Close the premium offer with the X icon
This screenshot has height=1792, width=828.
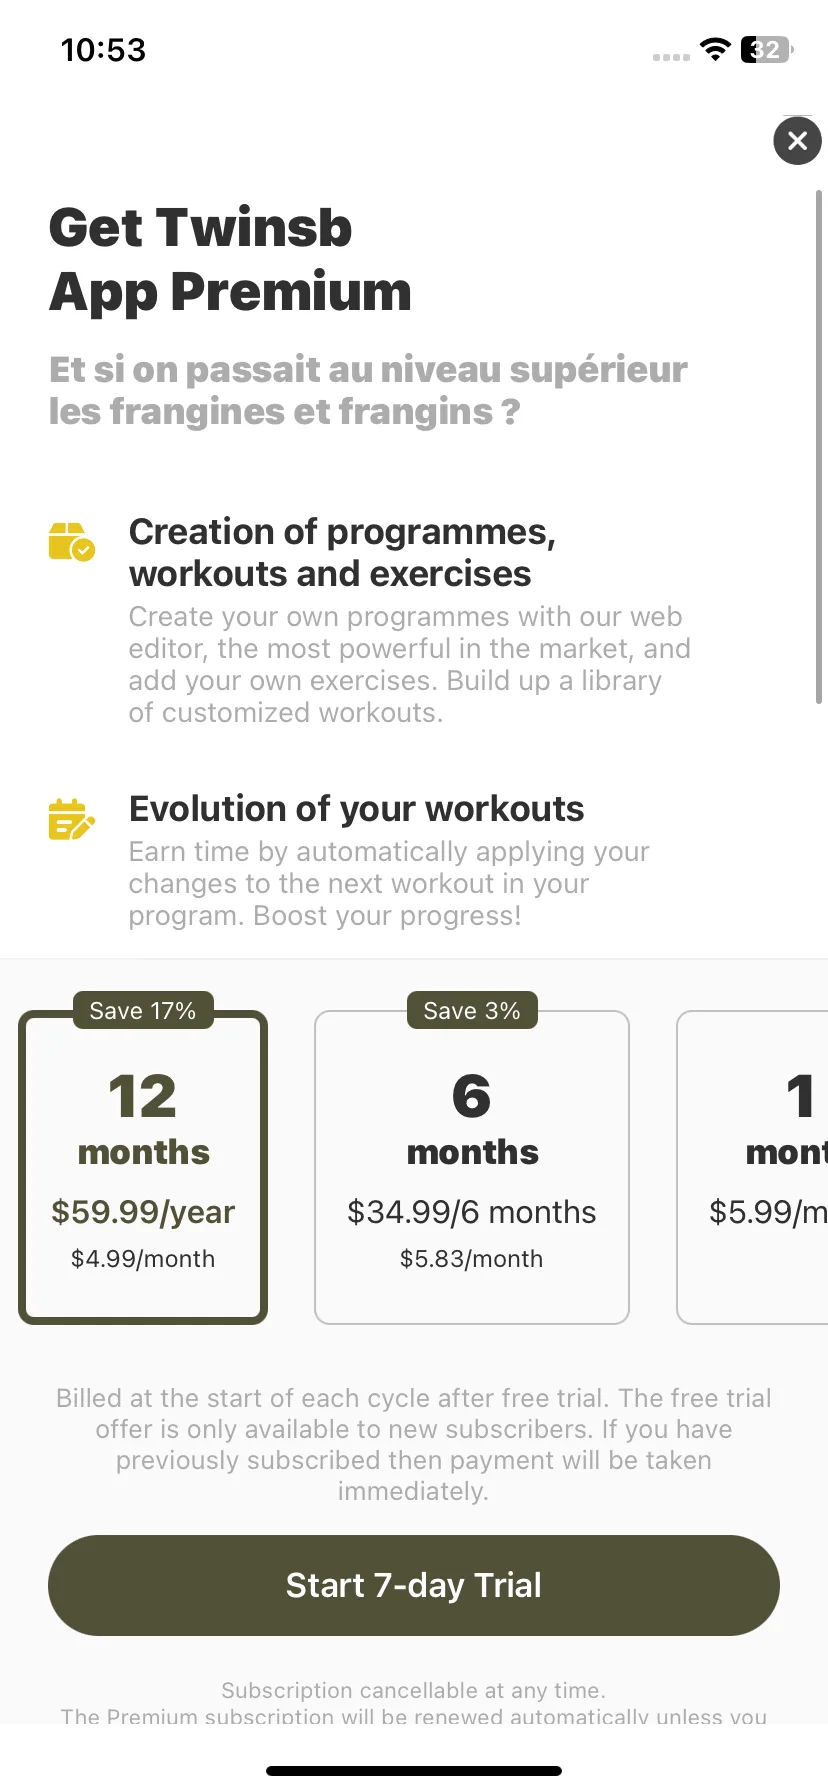point(797,141)
